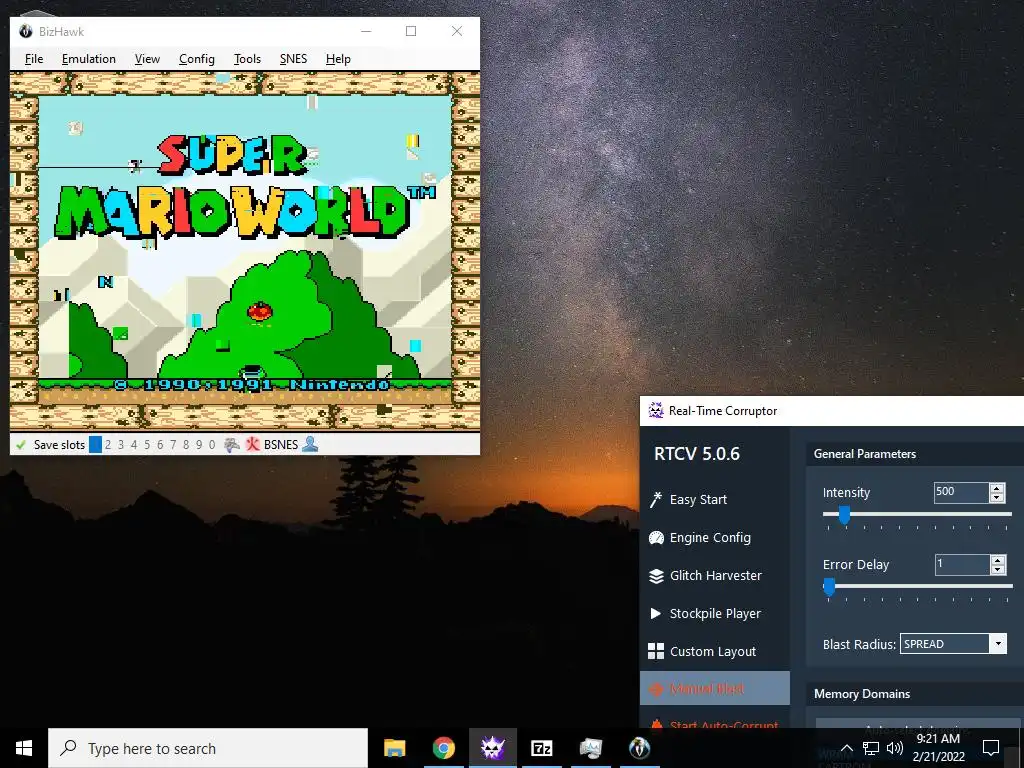1024x768 pixels.
Task: Open the Config menu in BizHawk
Action: 197,59
